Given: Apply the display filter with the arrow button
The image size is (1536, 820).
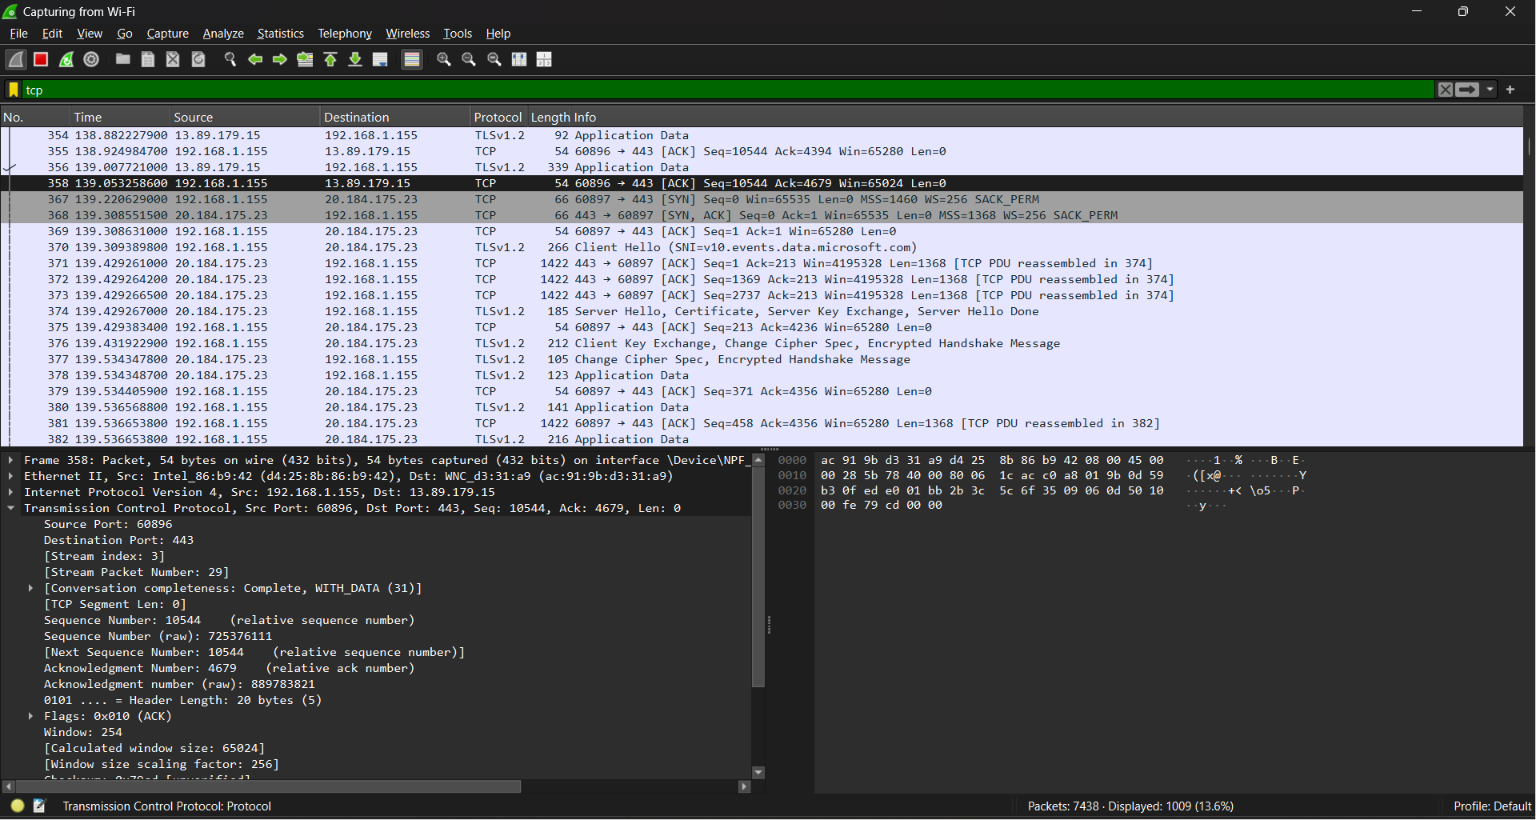Looking at the screenshot, I should pyautogui.click(x=1467, y=90).
